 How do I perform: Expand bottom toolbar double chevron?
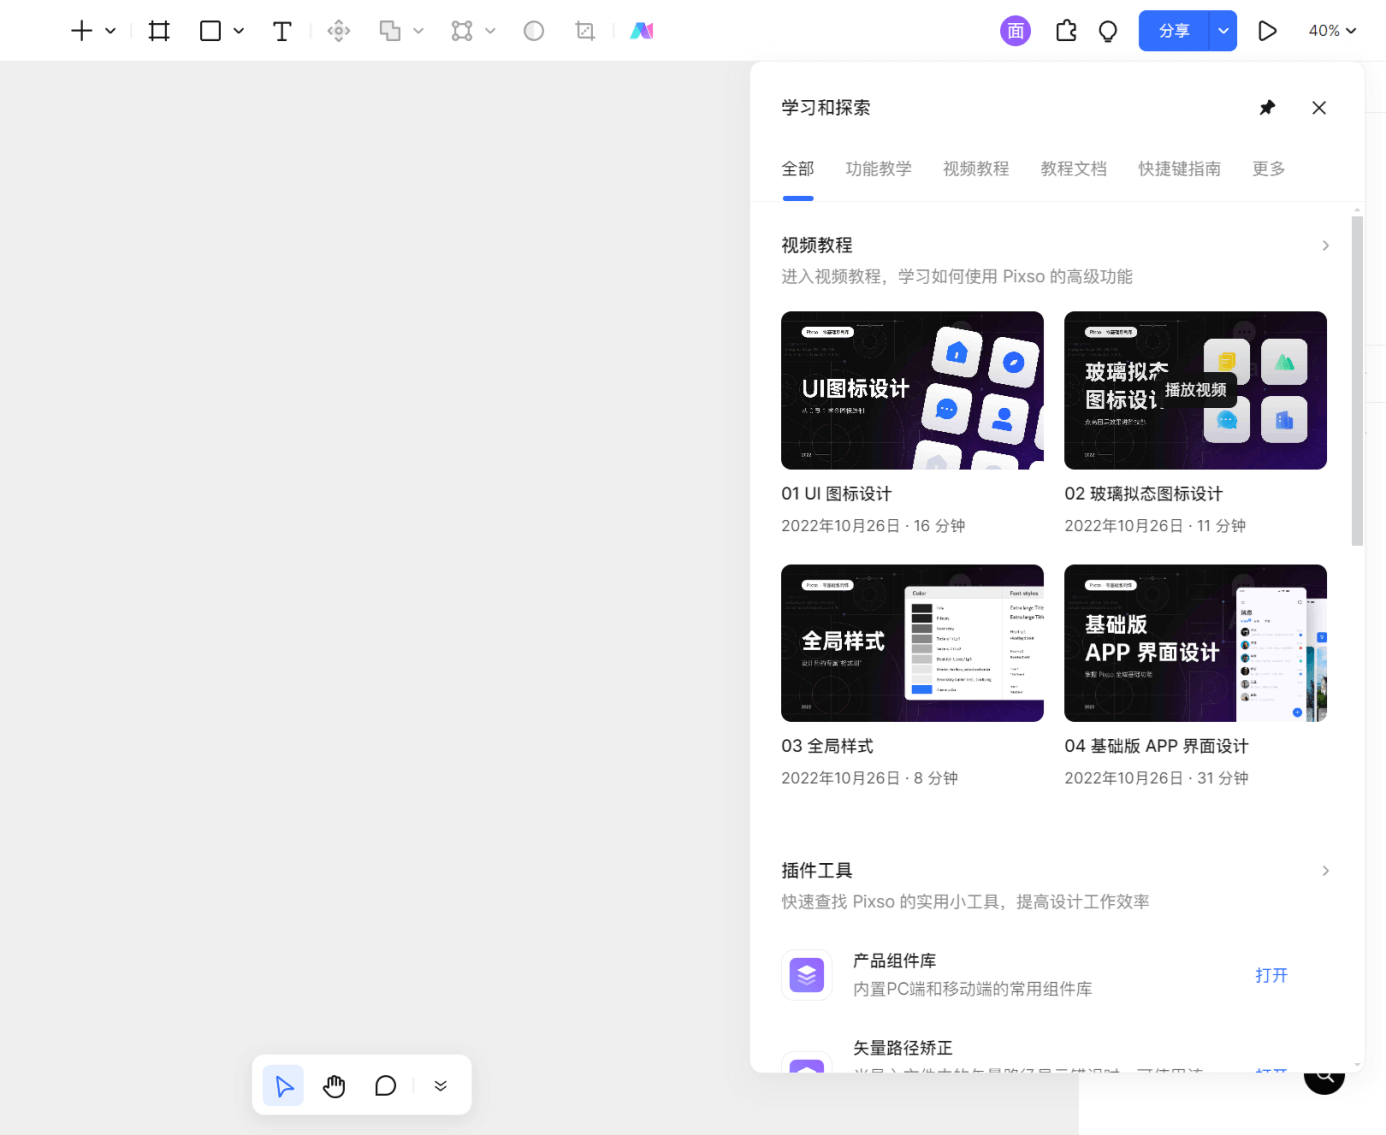[x=441, y=1086]
